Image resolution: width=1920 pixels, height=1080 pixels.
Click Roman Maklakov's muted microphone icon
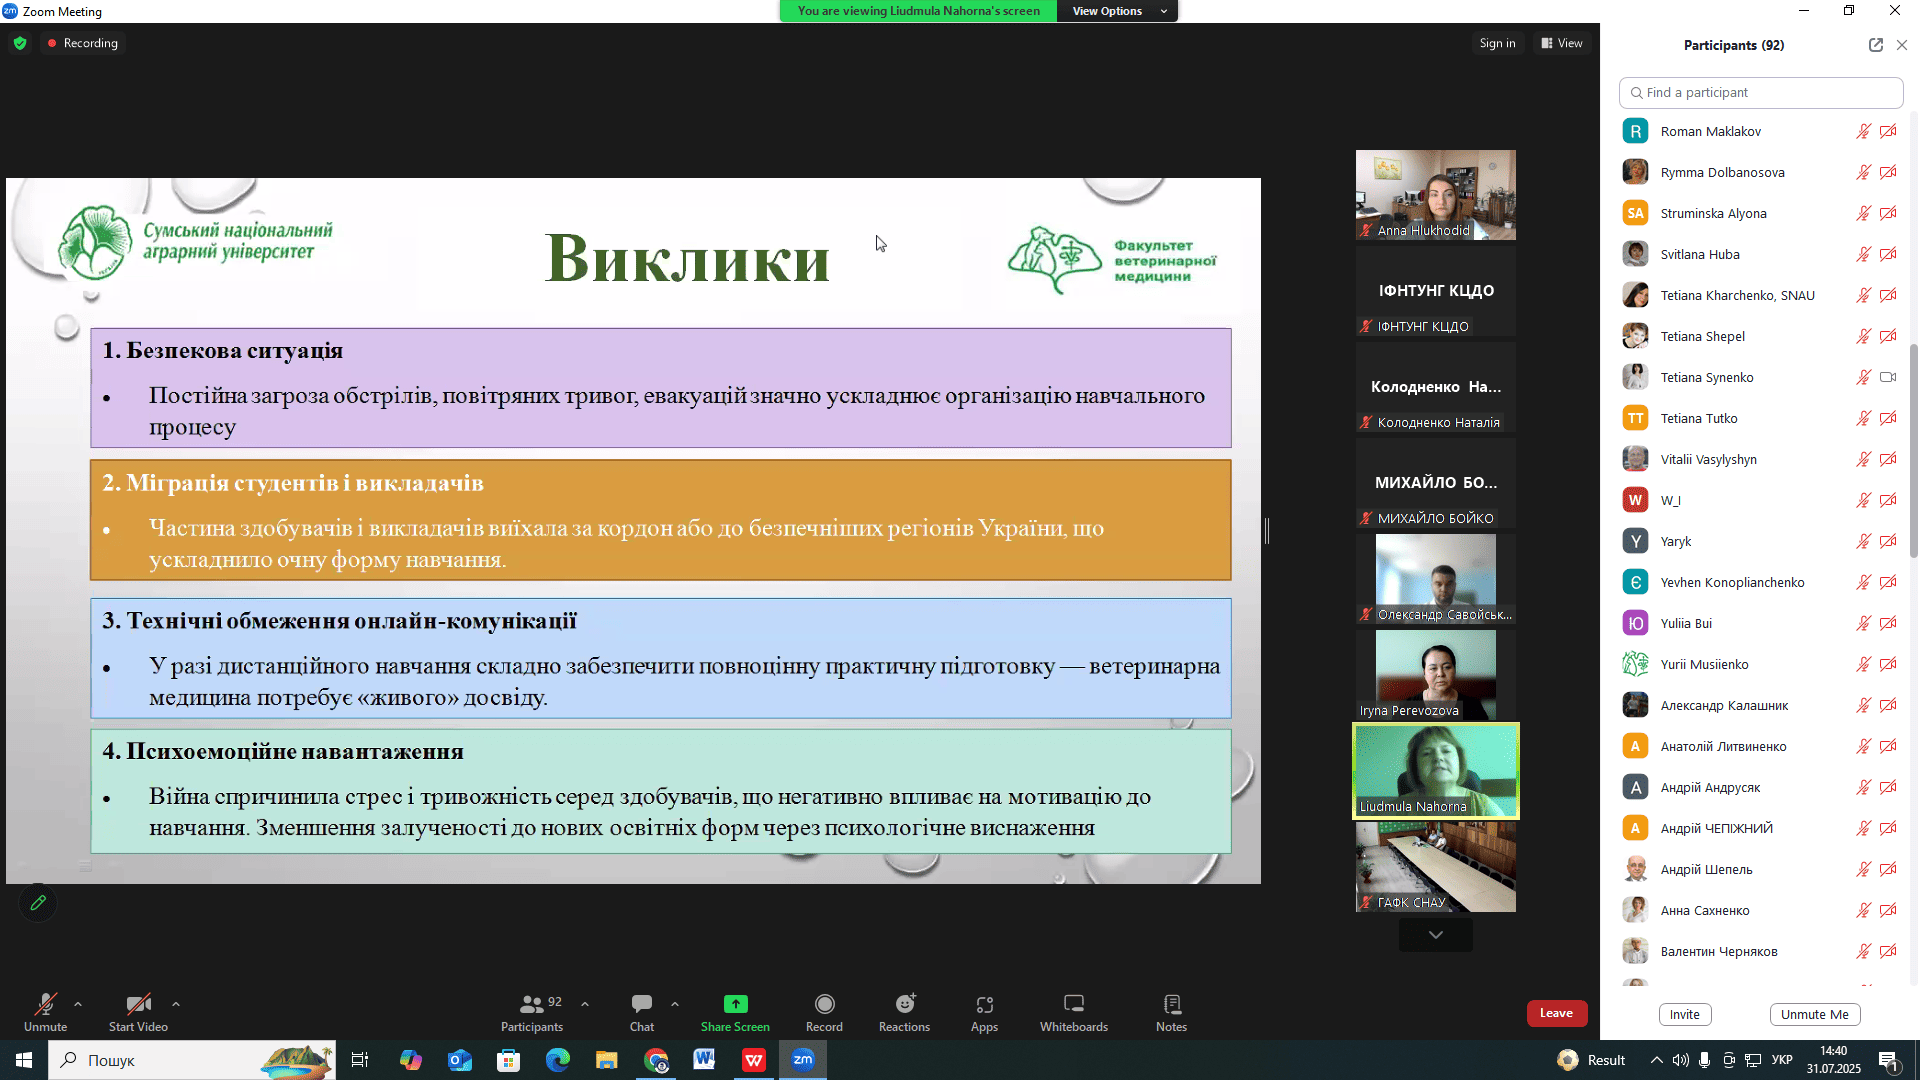1863,131
